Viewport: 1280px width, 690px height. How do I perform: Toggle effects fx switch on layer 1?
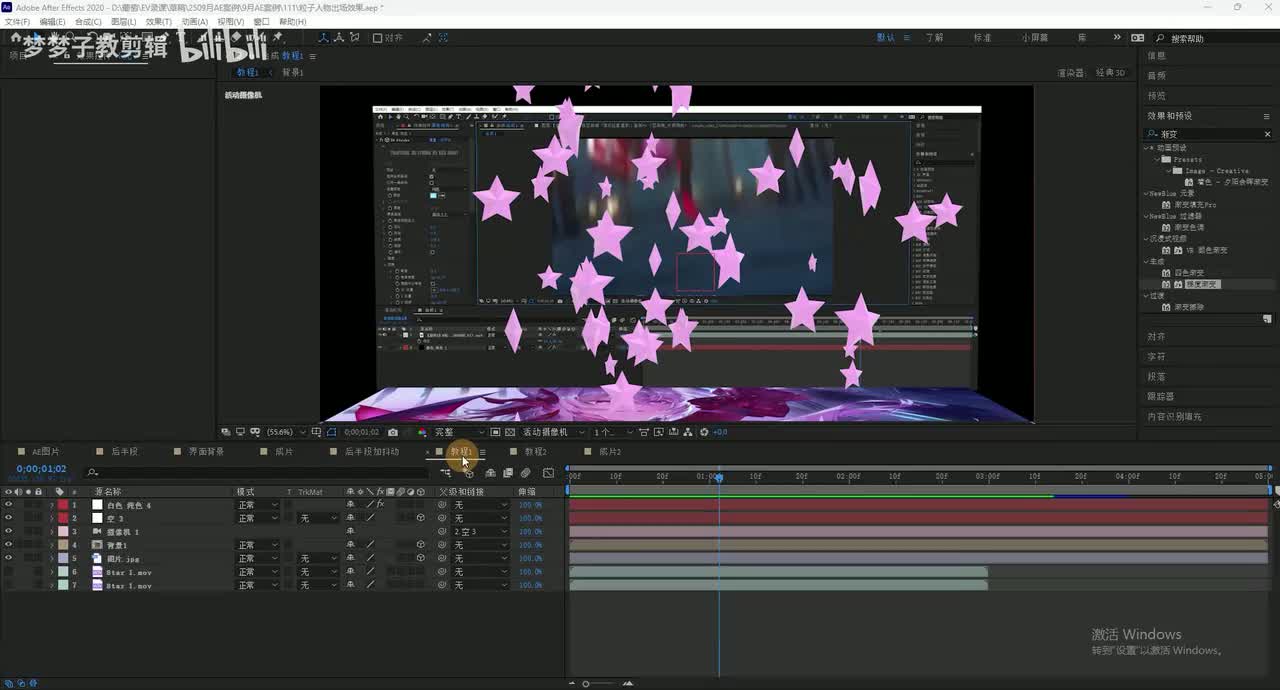380,505
